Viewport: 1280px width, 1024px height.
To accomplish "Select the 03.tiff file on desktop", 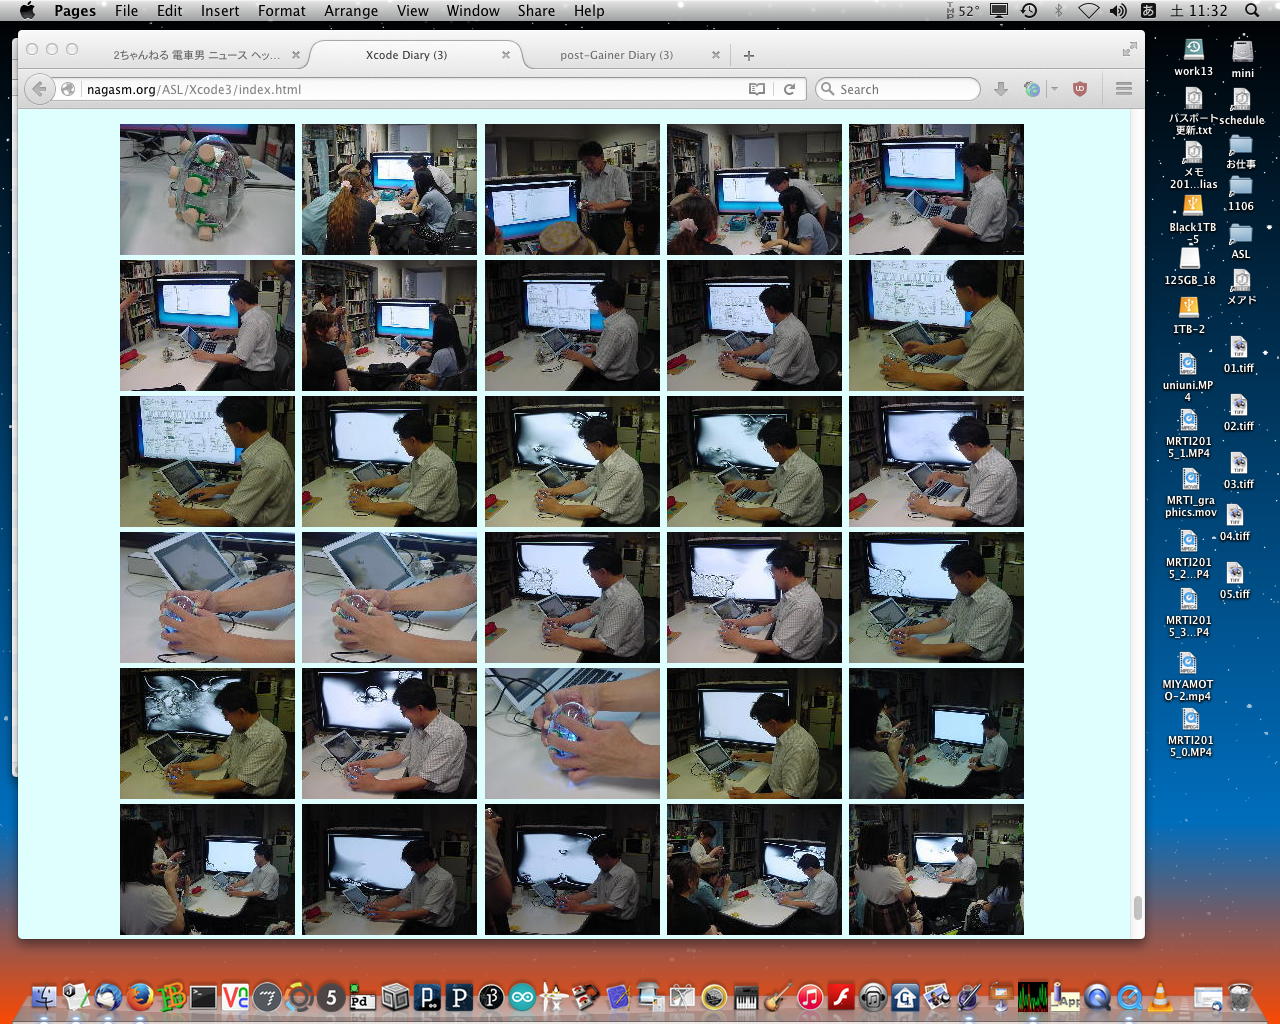I will (x=1239, y=471).
